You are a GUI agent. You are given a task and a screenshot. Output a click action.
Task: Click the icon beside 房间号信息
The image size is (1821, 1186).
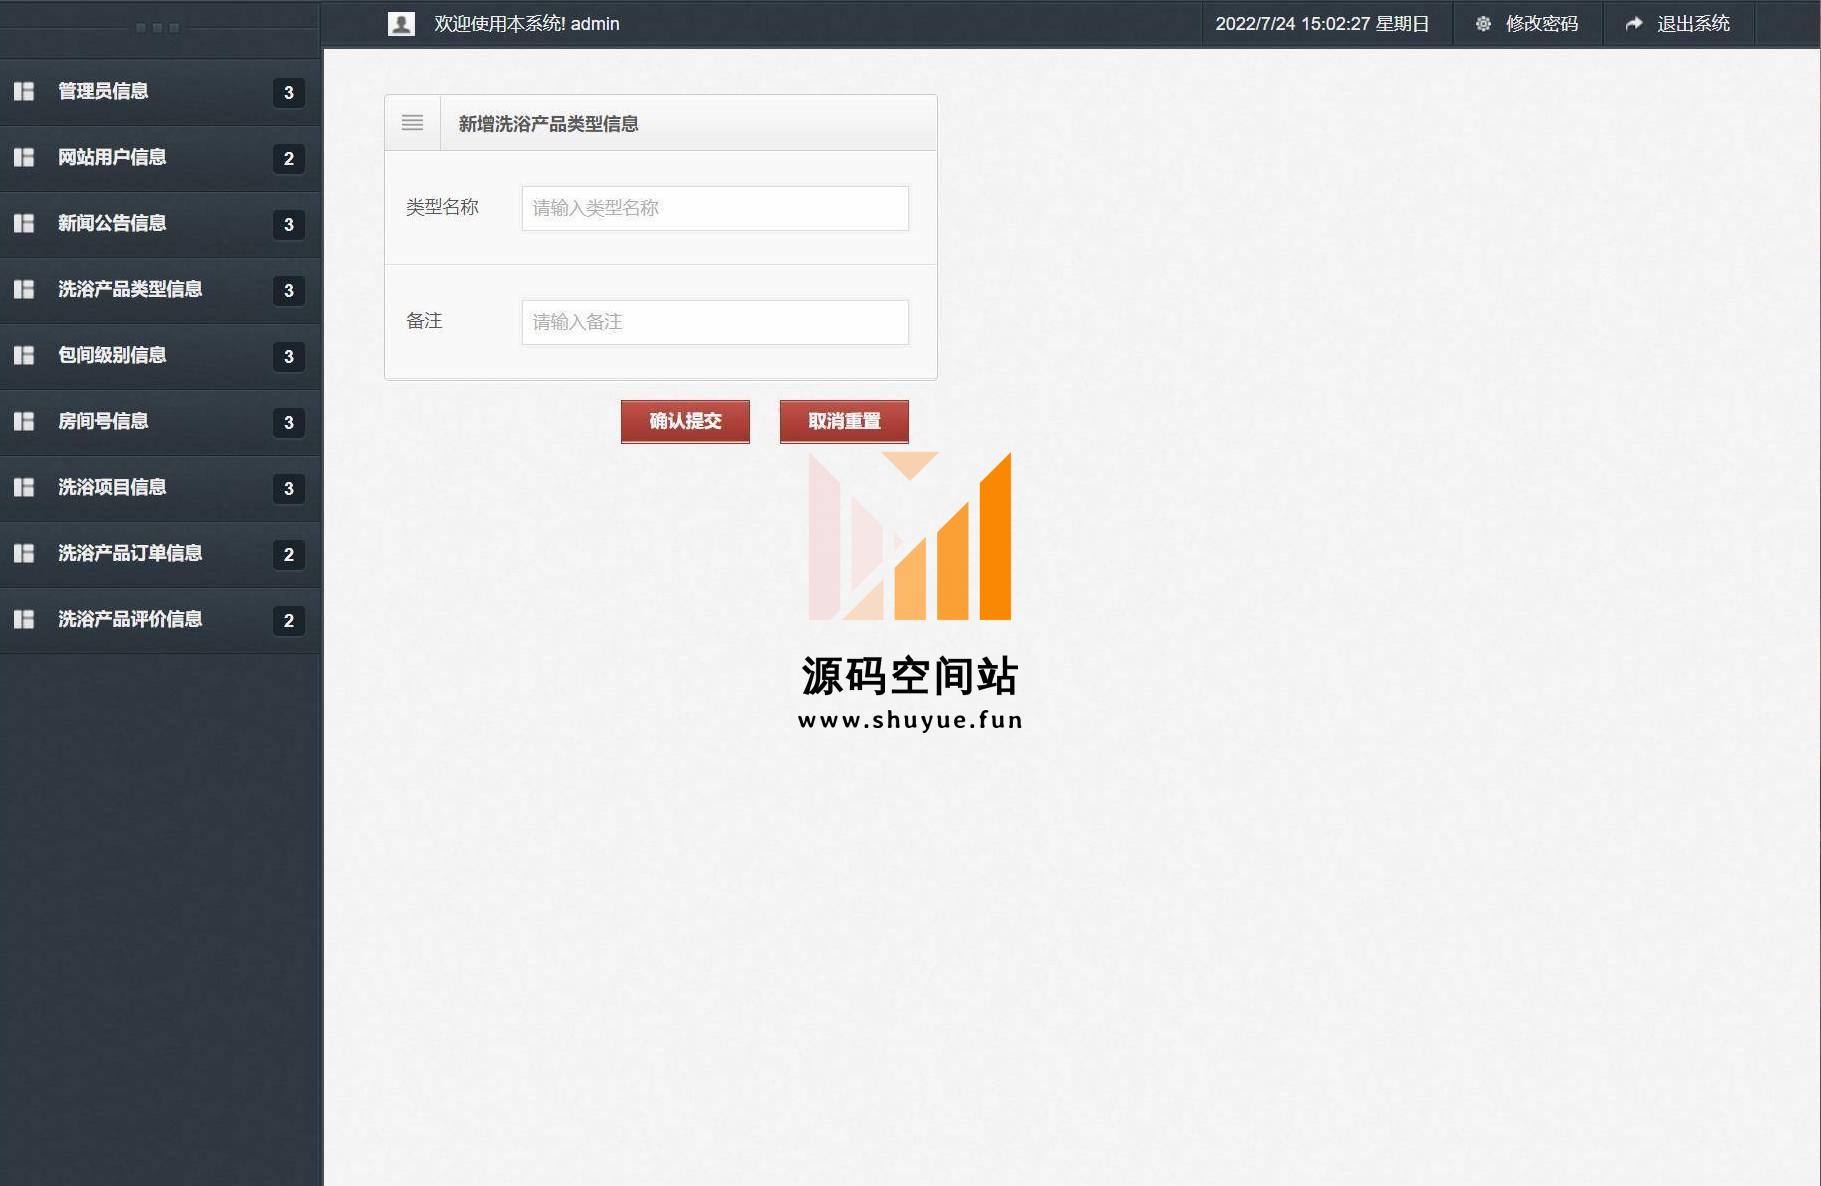tap(24, 421)
